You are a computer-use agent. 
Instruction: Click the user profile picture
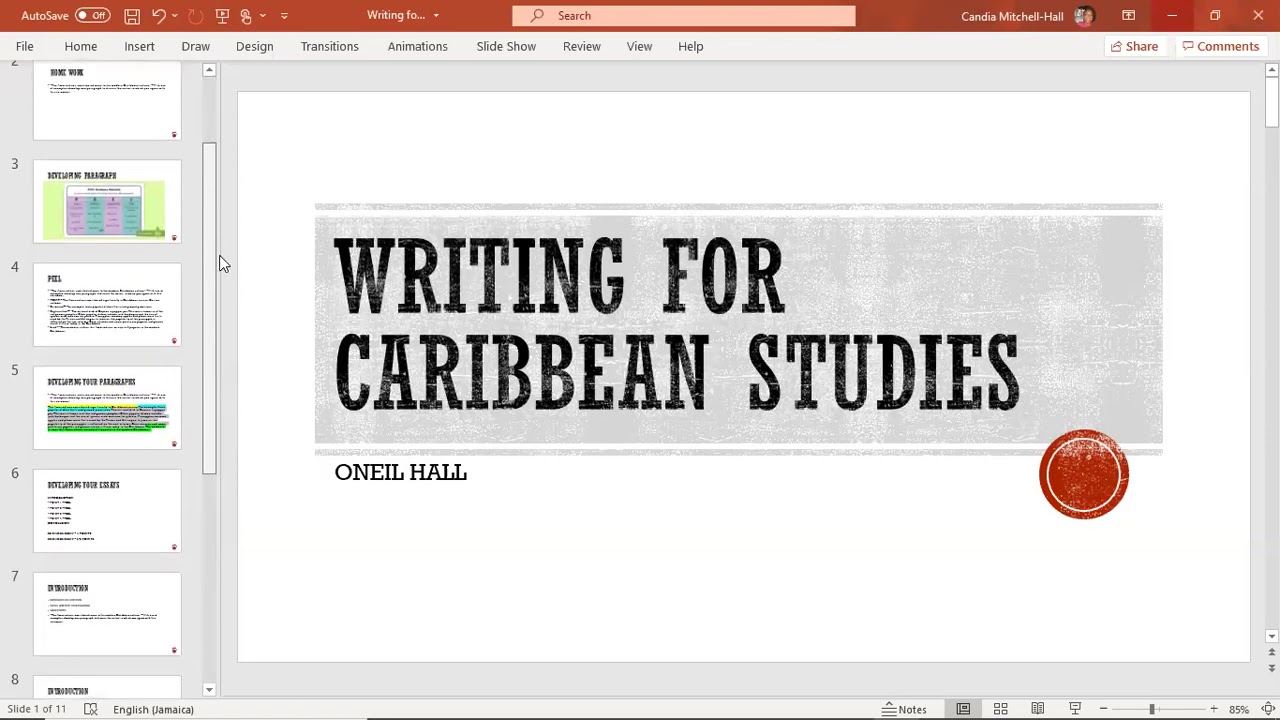click(1084, 15)
